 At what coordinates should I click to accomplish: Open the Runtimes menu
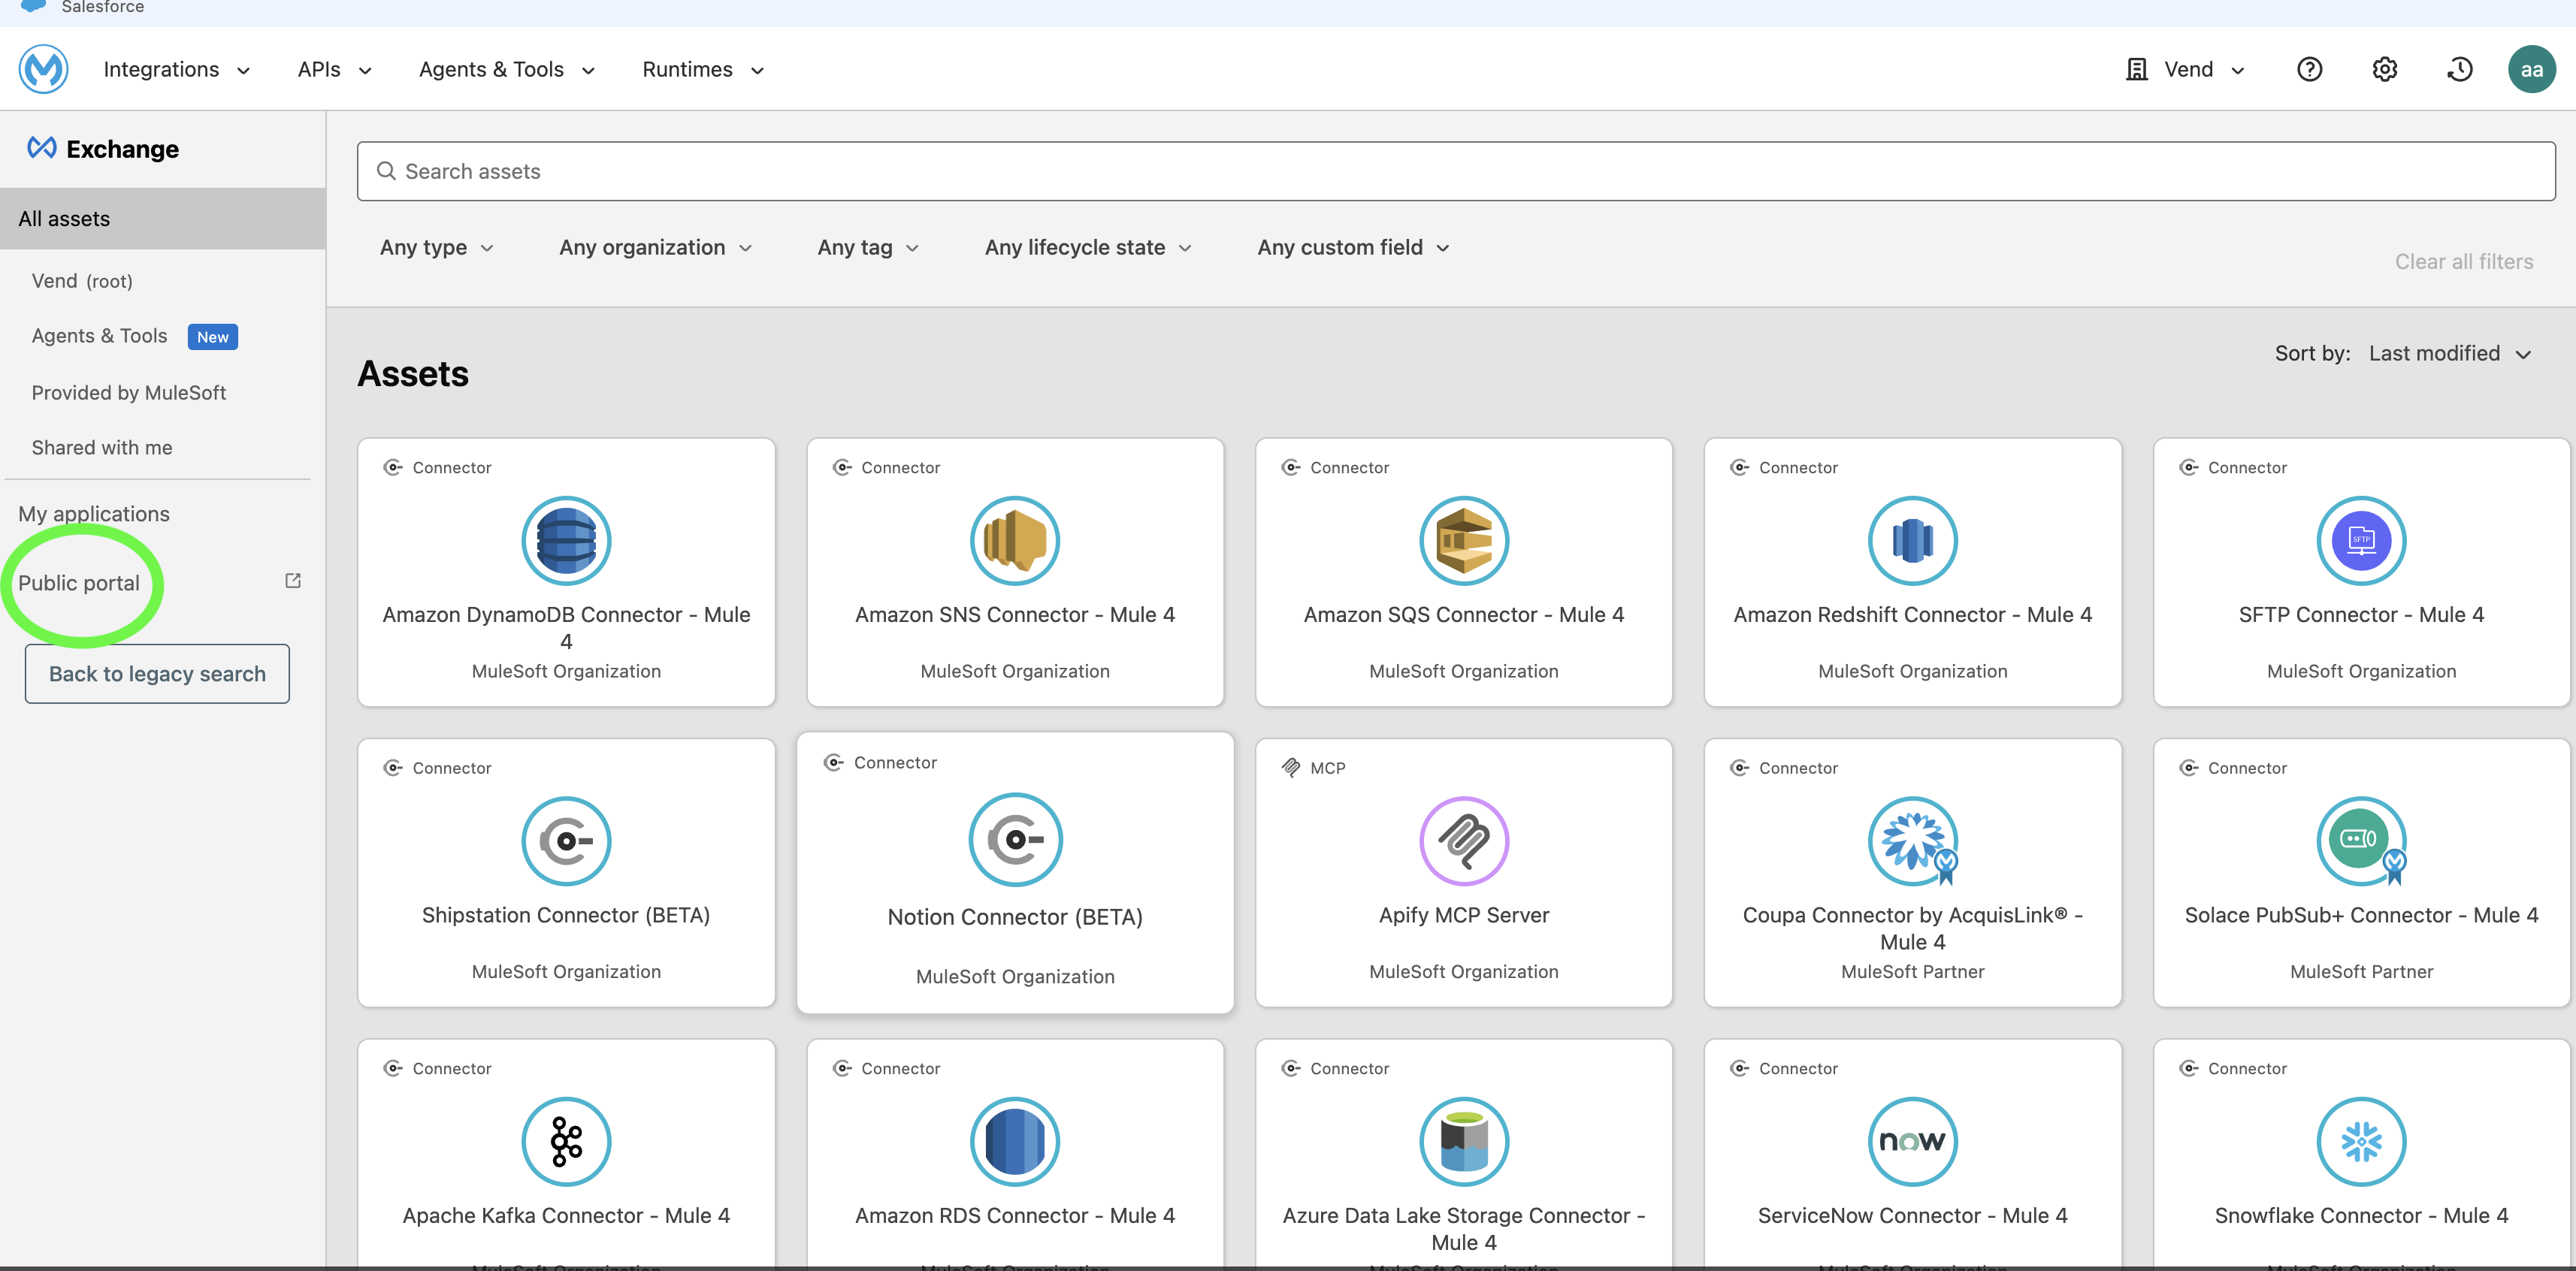coord(702,69)
